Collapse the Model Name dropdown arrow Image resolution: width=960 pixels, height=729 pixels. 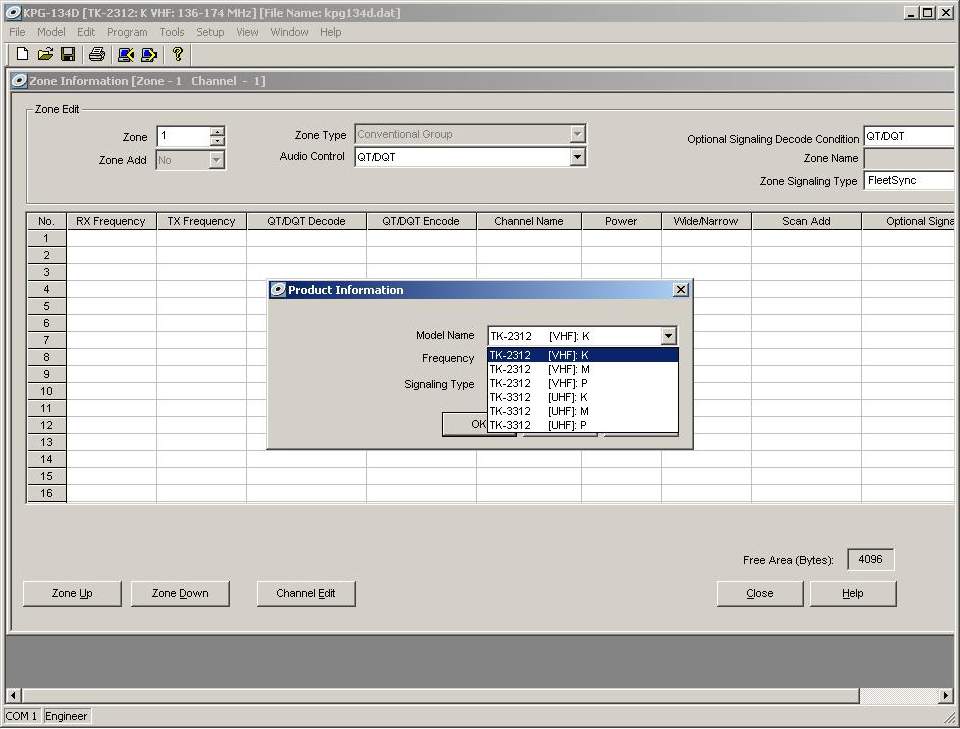[x=668, y=335]
